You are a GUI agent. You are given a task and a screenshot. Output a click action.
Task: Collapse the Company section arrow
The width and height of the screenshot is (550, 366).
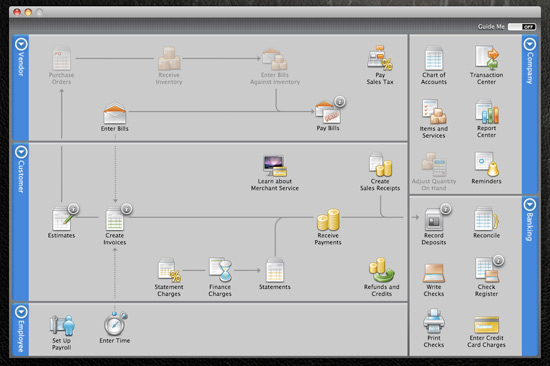pos(530,44)
